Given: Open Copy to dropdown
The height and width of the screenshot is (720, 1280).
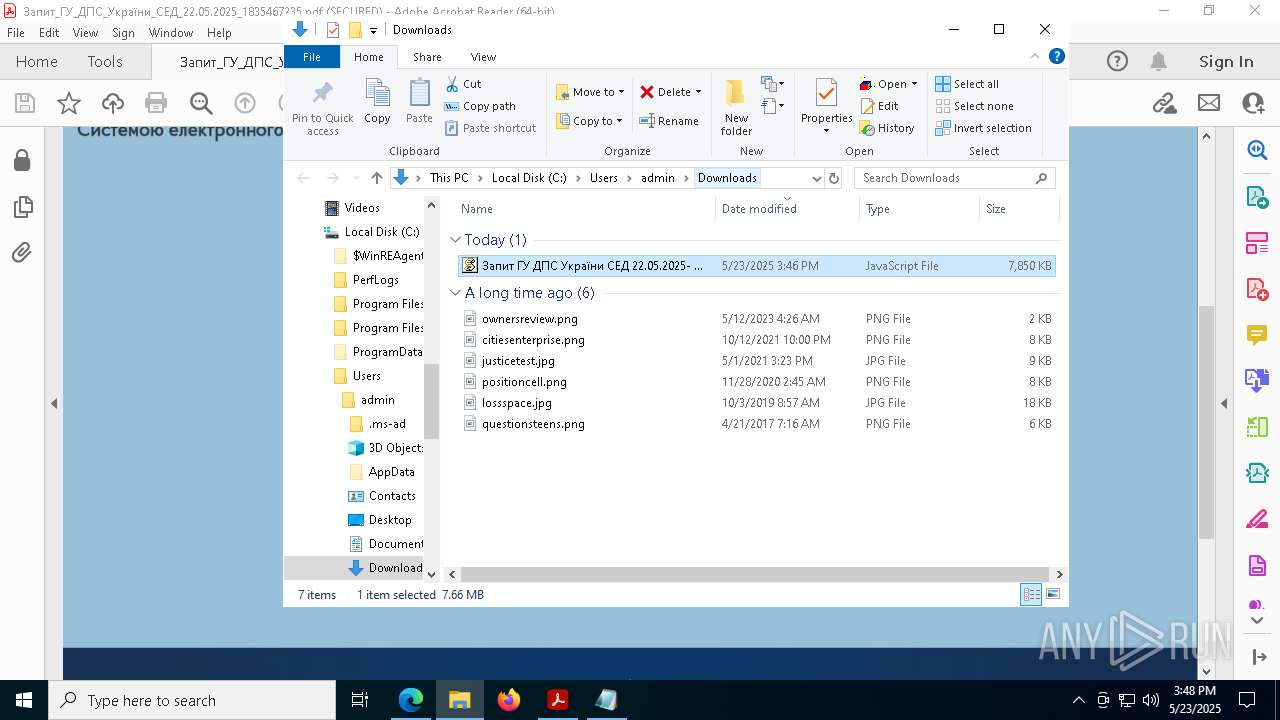Looking at the screenshot, I should [589, 121].
